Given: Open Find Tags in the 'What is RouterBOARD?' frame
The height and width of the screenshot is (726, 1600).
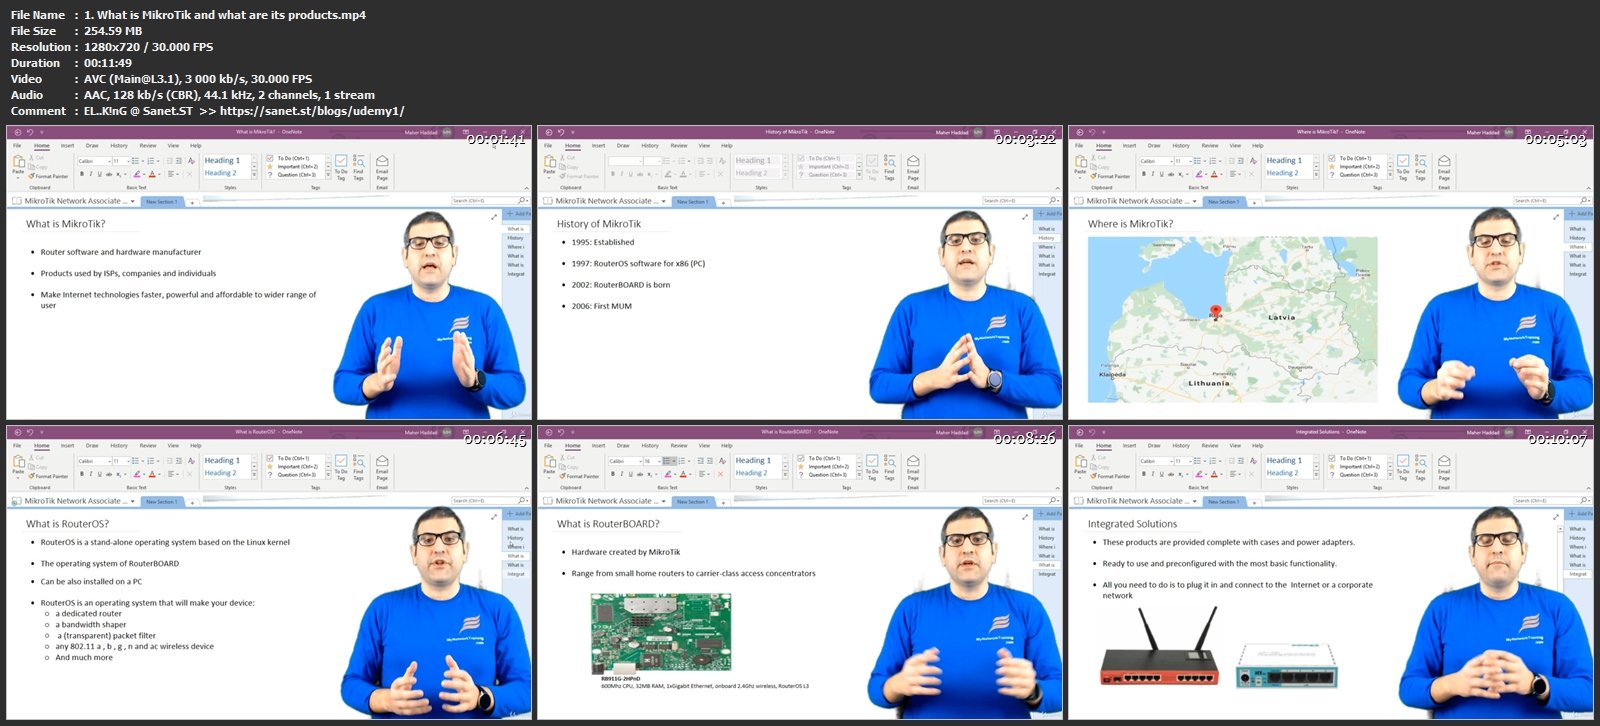Looking at the screenshot, I should coord(889,466).
